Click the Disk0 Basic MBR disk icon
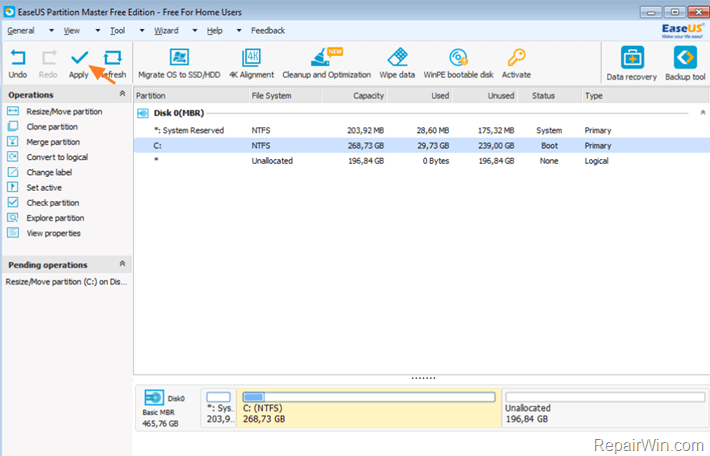This screenshot has height=456, width=710. tap(154, 398)
